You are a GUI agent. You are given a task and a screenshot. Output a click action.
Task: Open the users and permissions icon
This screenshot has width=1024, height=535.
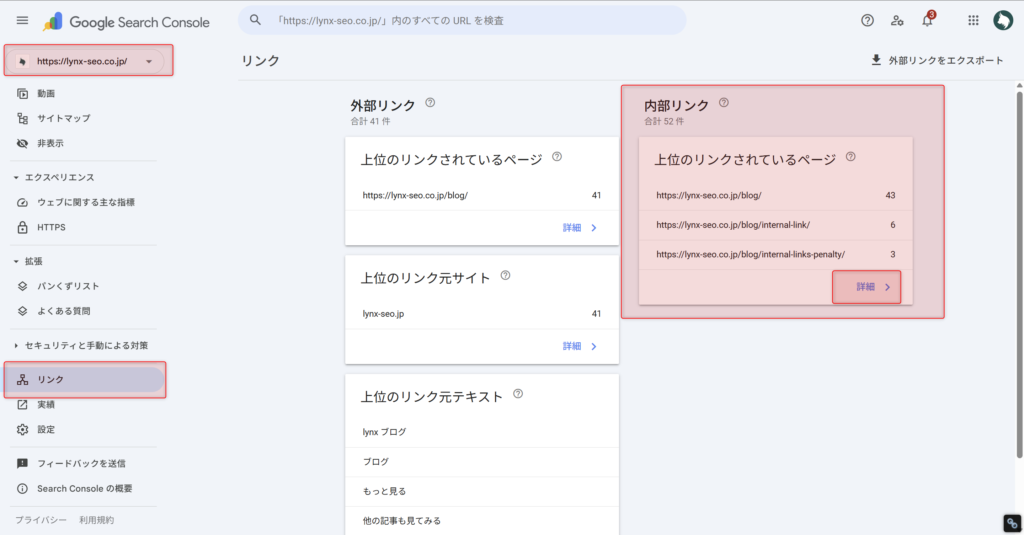897,20
